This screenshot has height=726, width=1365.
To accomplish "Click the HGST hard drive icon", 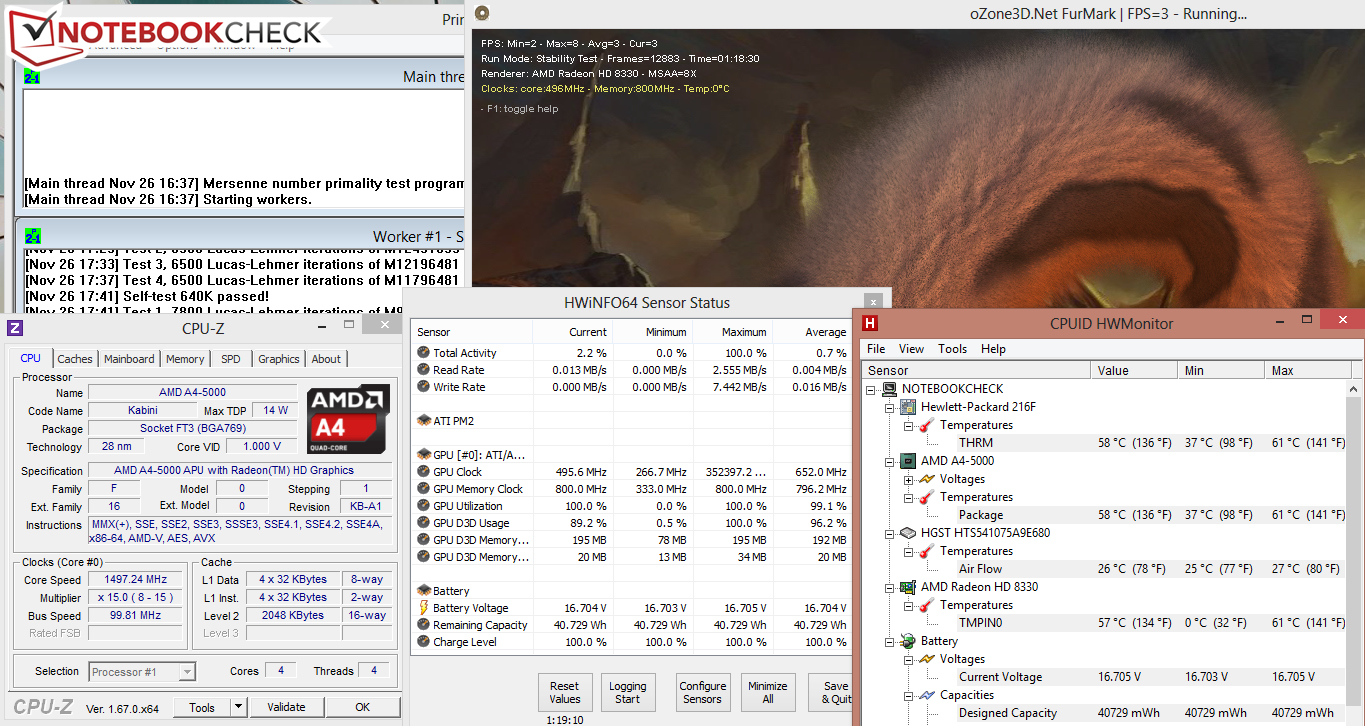I will (908, 533).
